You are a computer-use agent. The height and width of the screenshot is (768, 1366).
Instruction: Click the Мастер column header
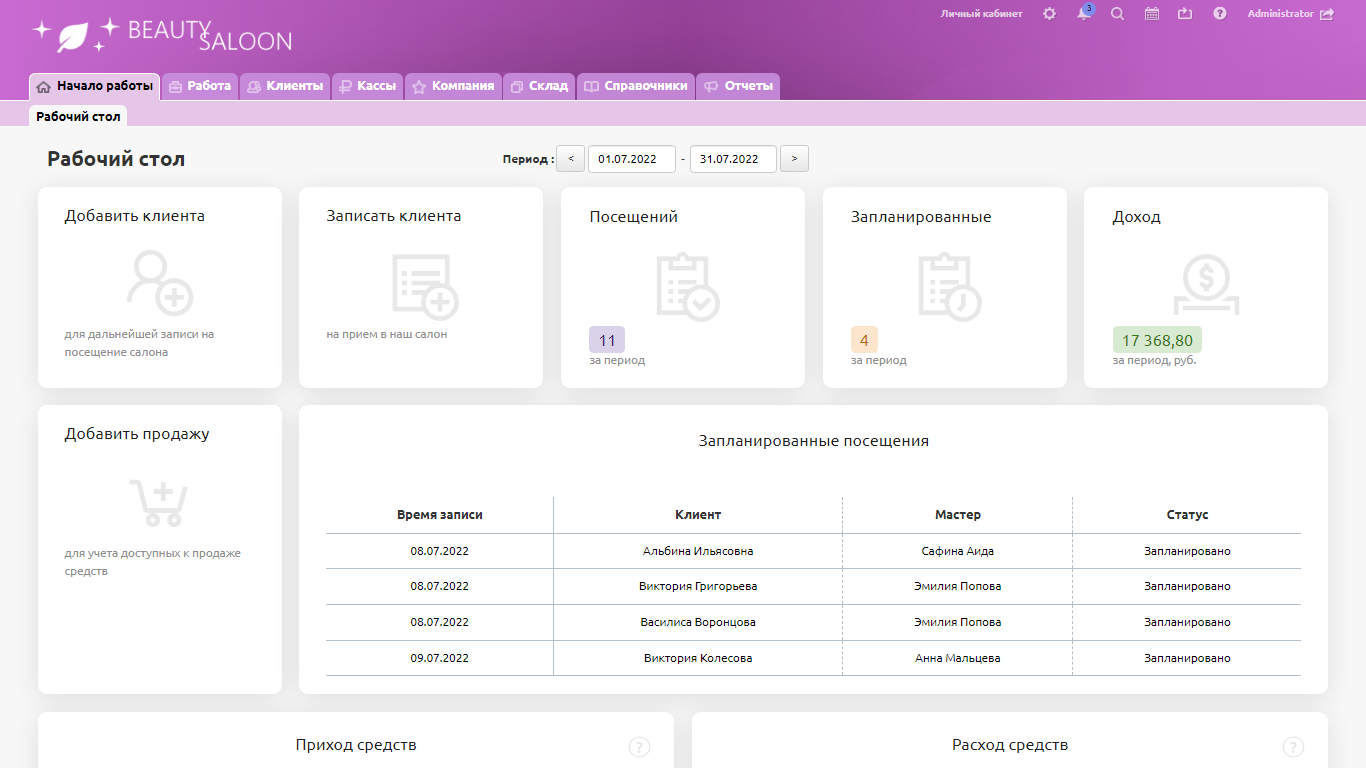pyautogui.click(x=958, y=515)
